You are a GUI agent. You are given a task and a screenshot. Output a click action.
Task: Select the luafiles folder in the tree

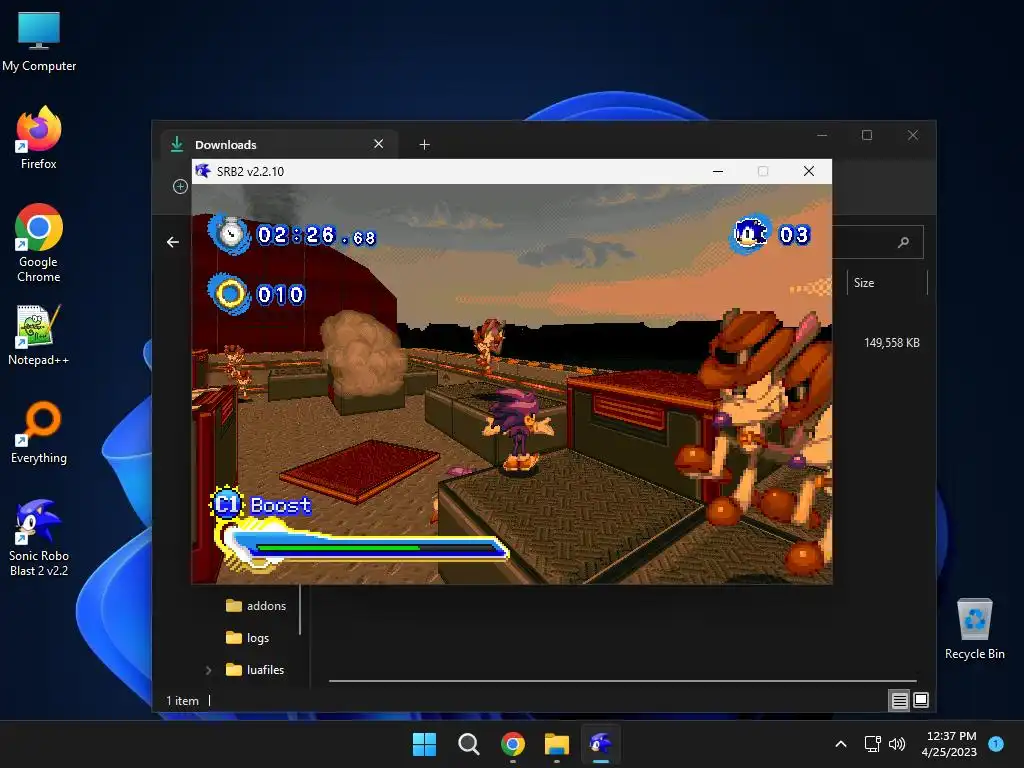255,670
